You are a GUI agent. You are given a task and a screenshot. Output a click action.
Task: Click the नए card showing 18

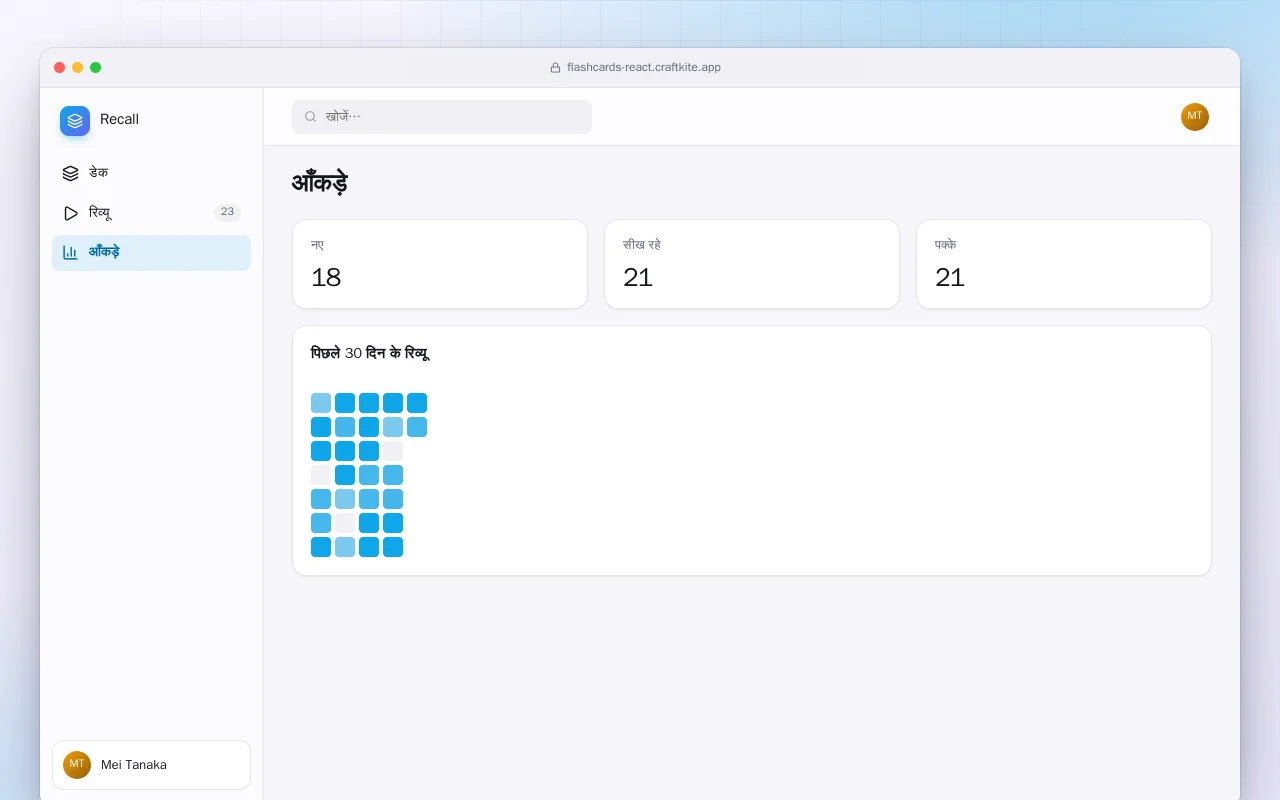point(440,264)
